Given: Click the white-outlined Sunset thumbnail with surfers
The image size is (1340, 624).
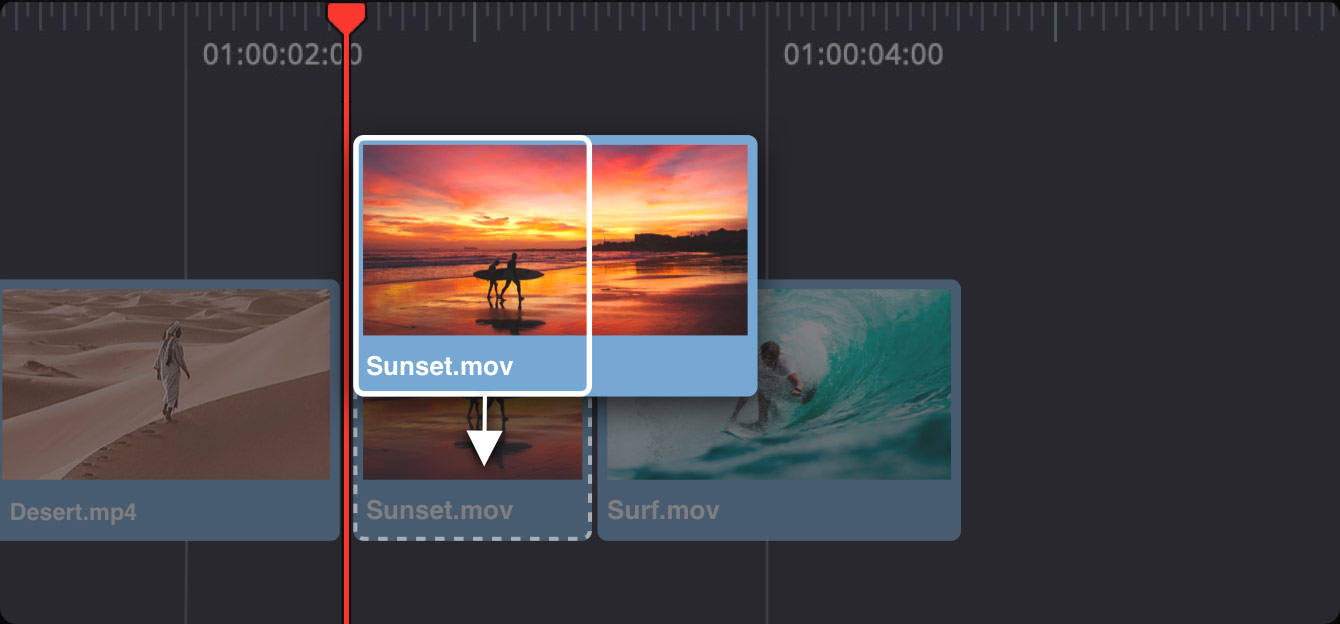Looking at the screenshot, I should click(x=474, y=238).
